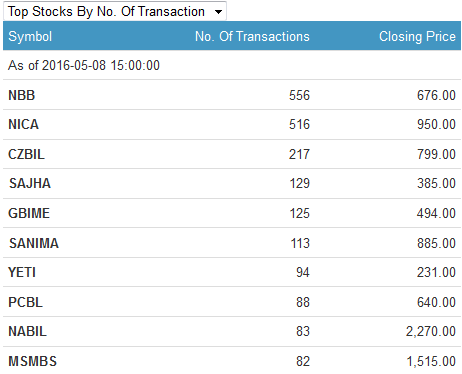Open the SAJHA stock symbol link
Viewport: 462px width, 374px height.
tap(30, 183)
